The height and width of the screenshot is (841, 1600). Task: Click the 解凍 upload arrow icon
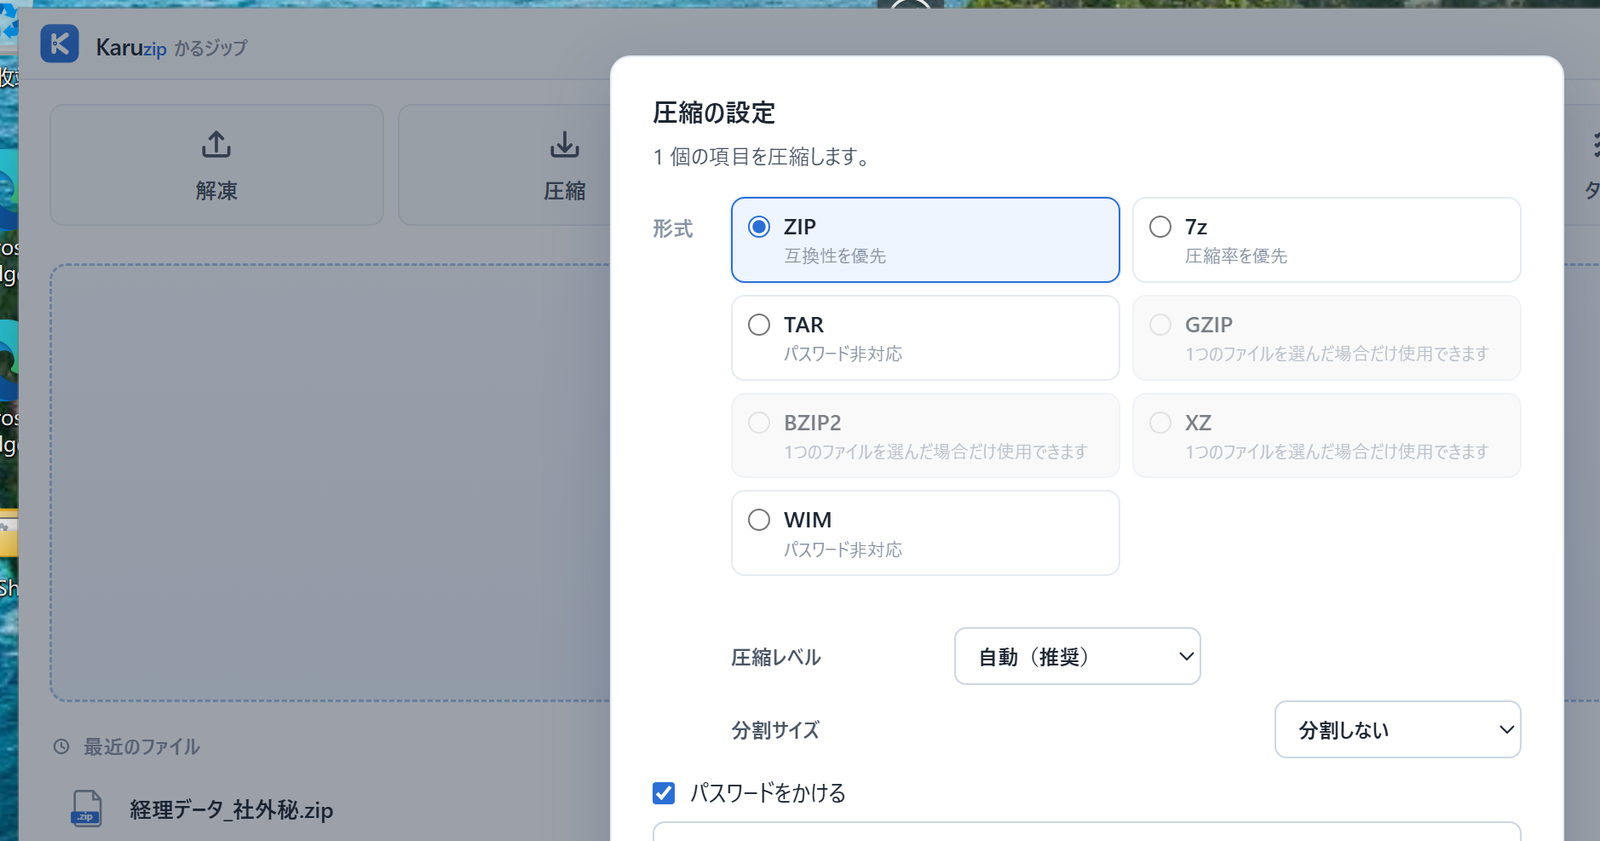(216, 145)
